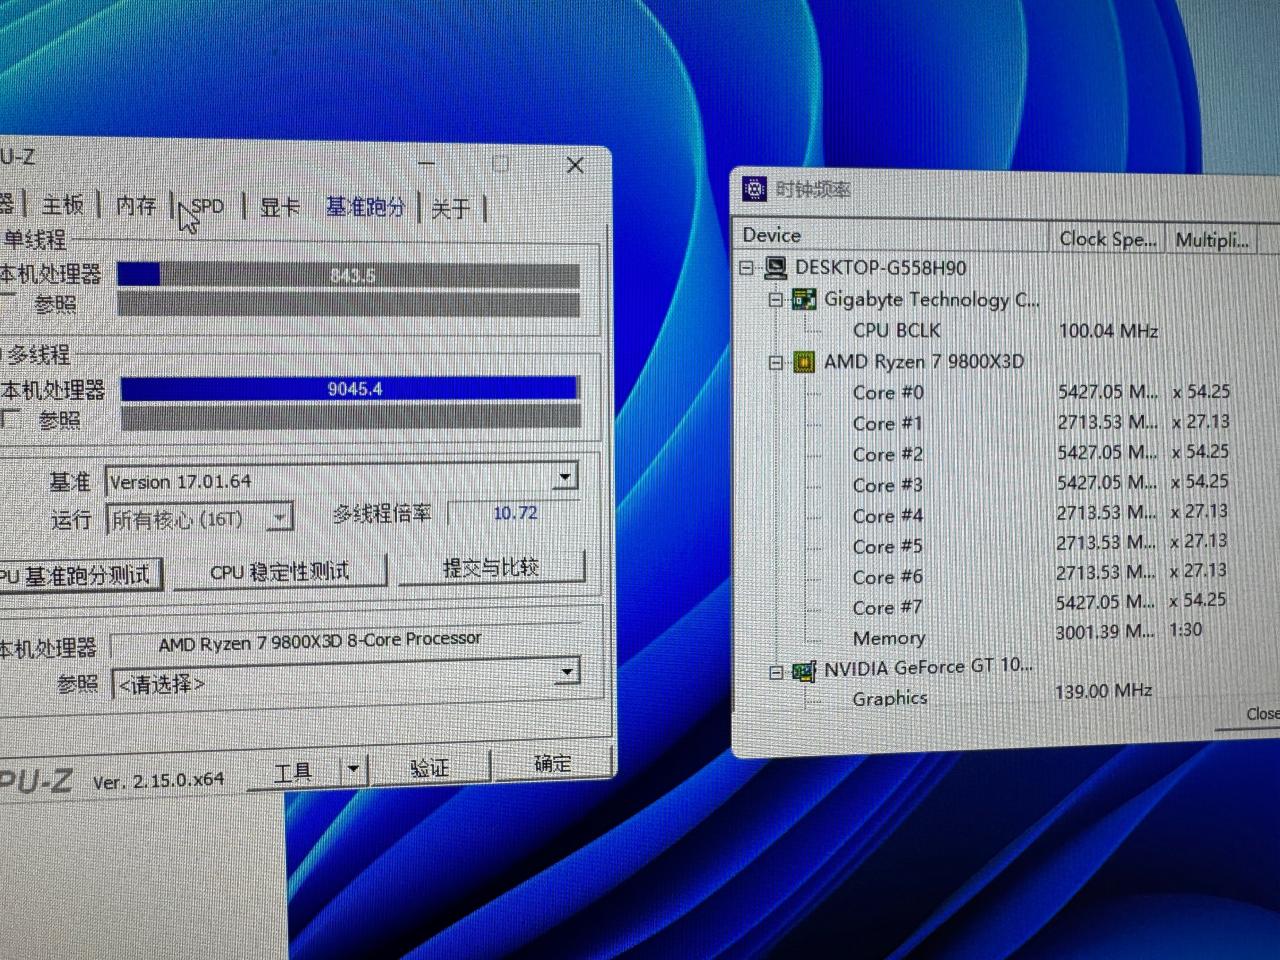
Task: Select the Core #1 row
Action: 888,424
